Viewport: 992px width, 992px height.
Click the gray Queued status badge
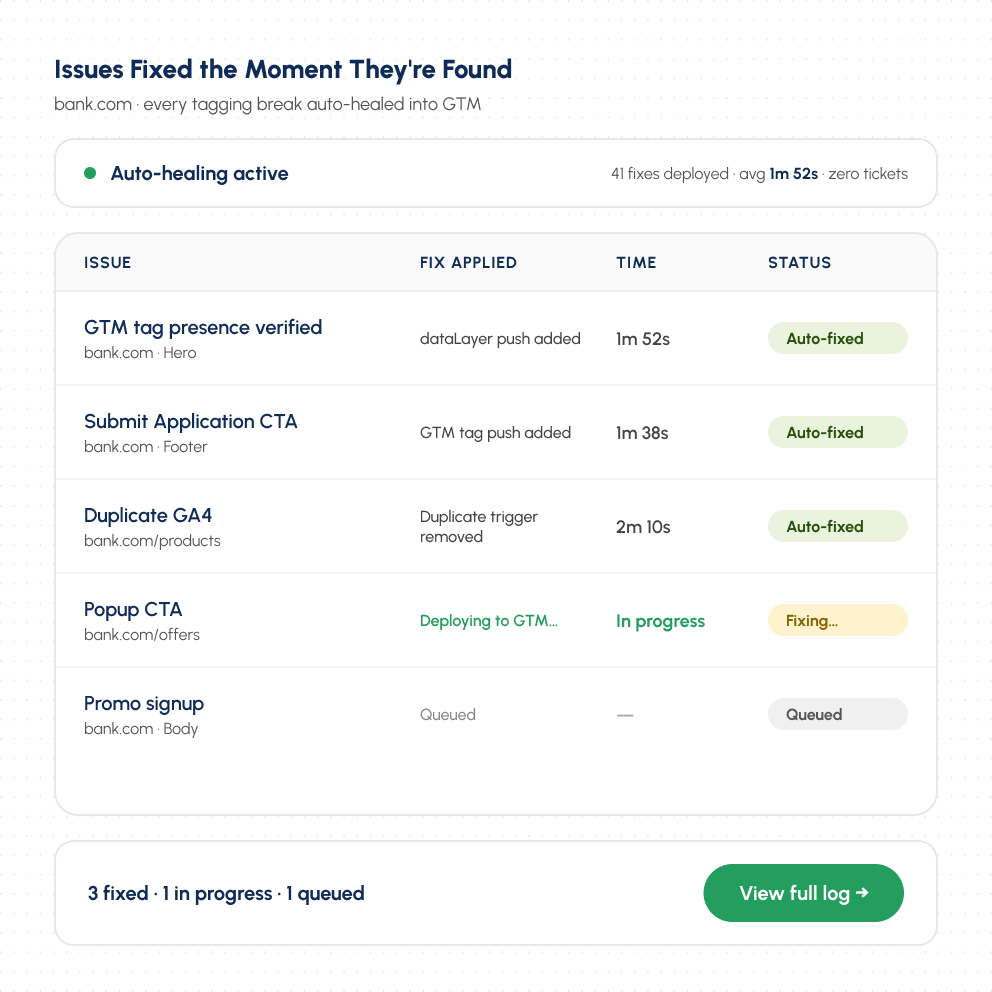pyautogui.click(x=838, y=714)
